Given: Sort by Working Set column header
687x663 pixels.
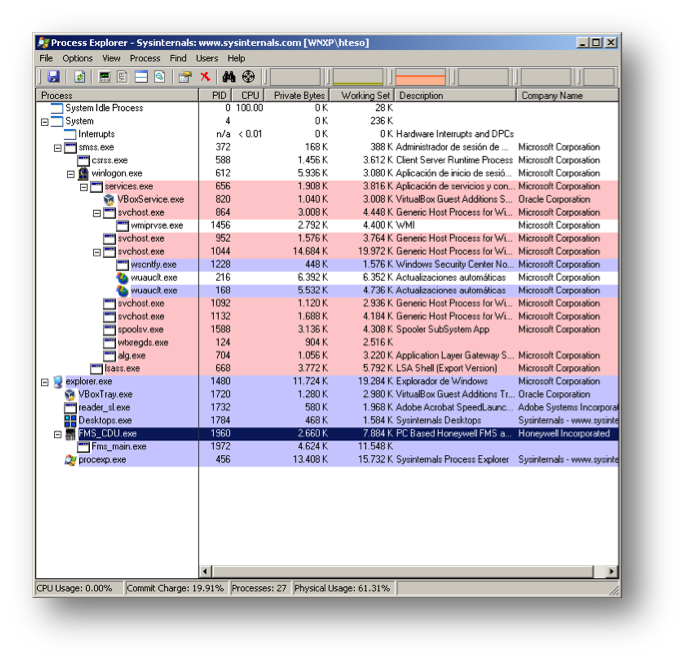Looking at the screenshot, I should click(362, 96).
